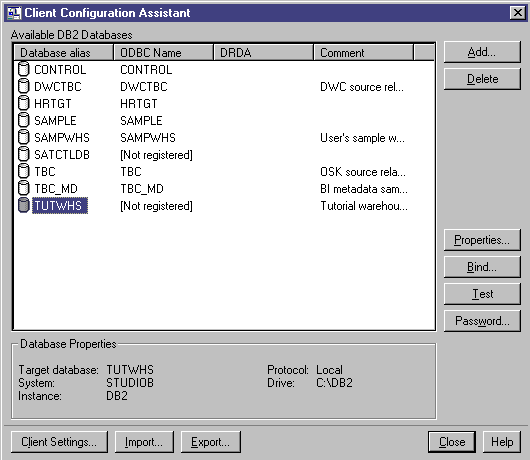Screen dimensions: 530x460
Task: Click TUTWHS's [Not registered] ODBC cell
Action: tap(156, 206)
